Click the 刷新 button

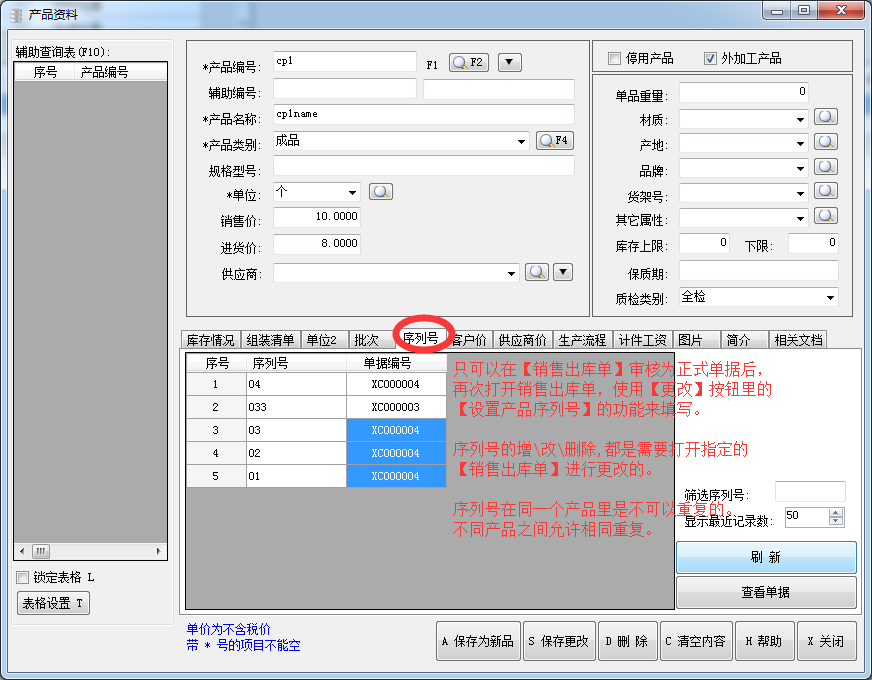coord(766,557)
